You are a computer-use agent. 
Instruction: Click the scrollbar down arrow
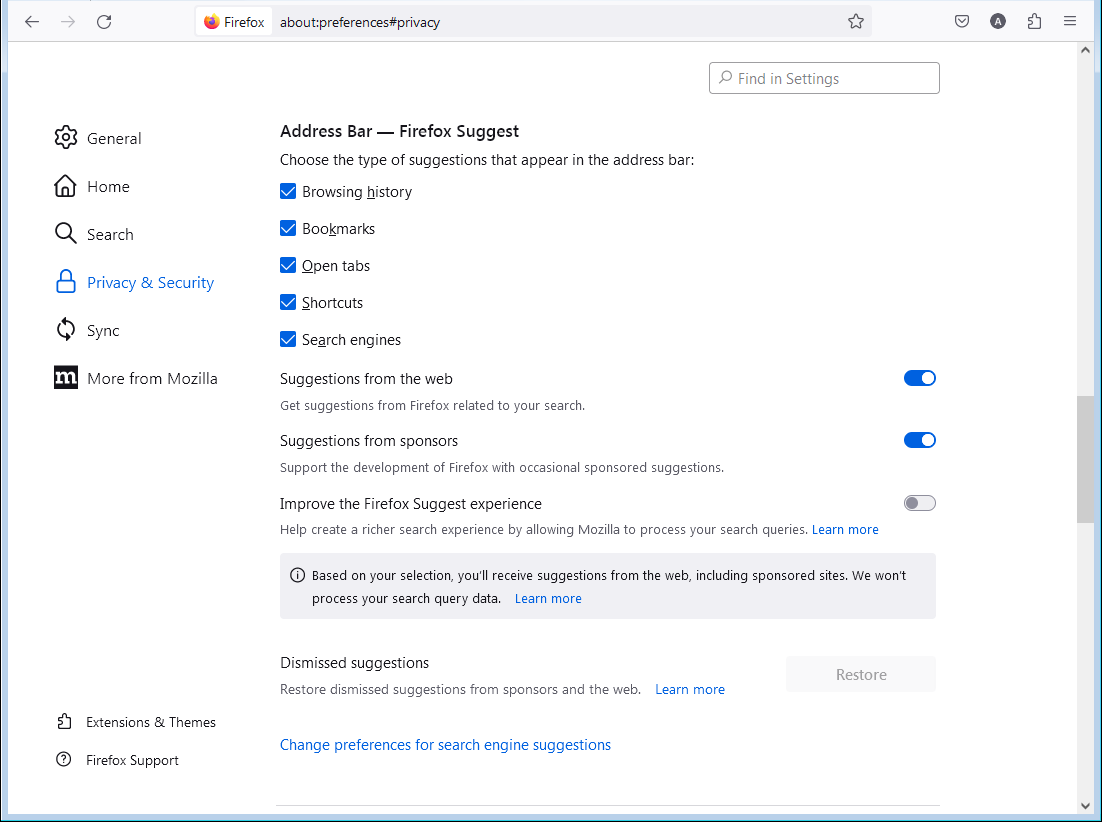pos(1085,806)
